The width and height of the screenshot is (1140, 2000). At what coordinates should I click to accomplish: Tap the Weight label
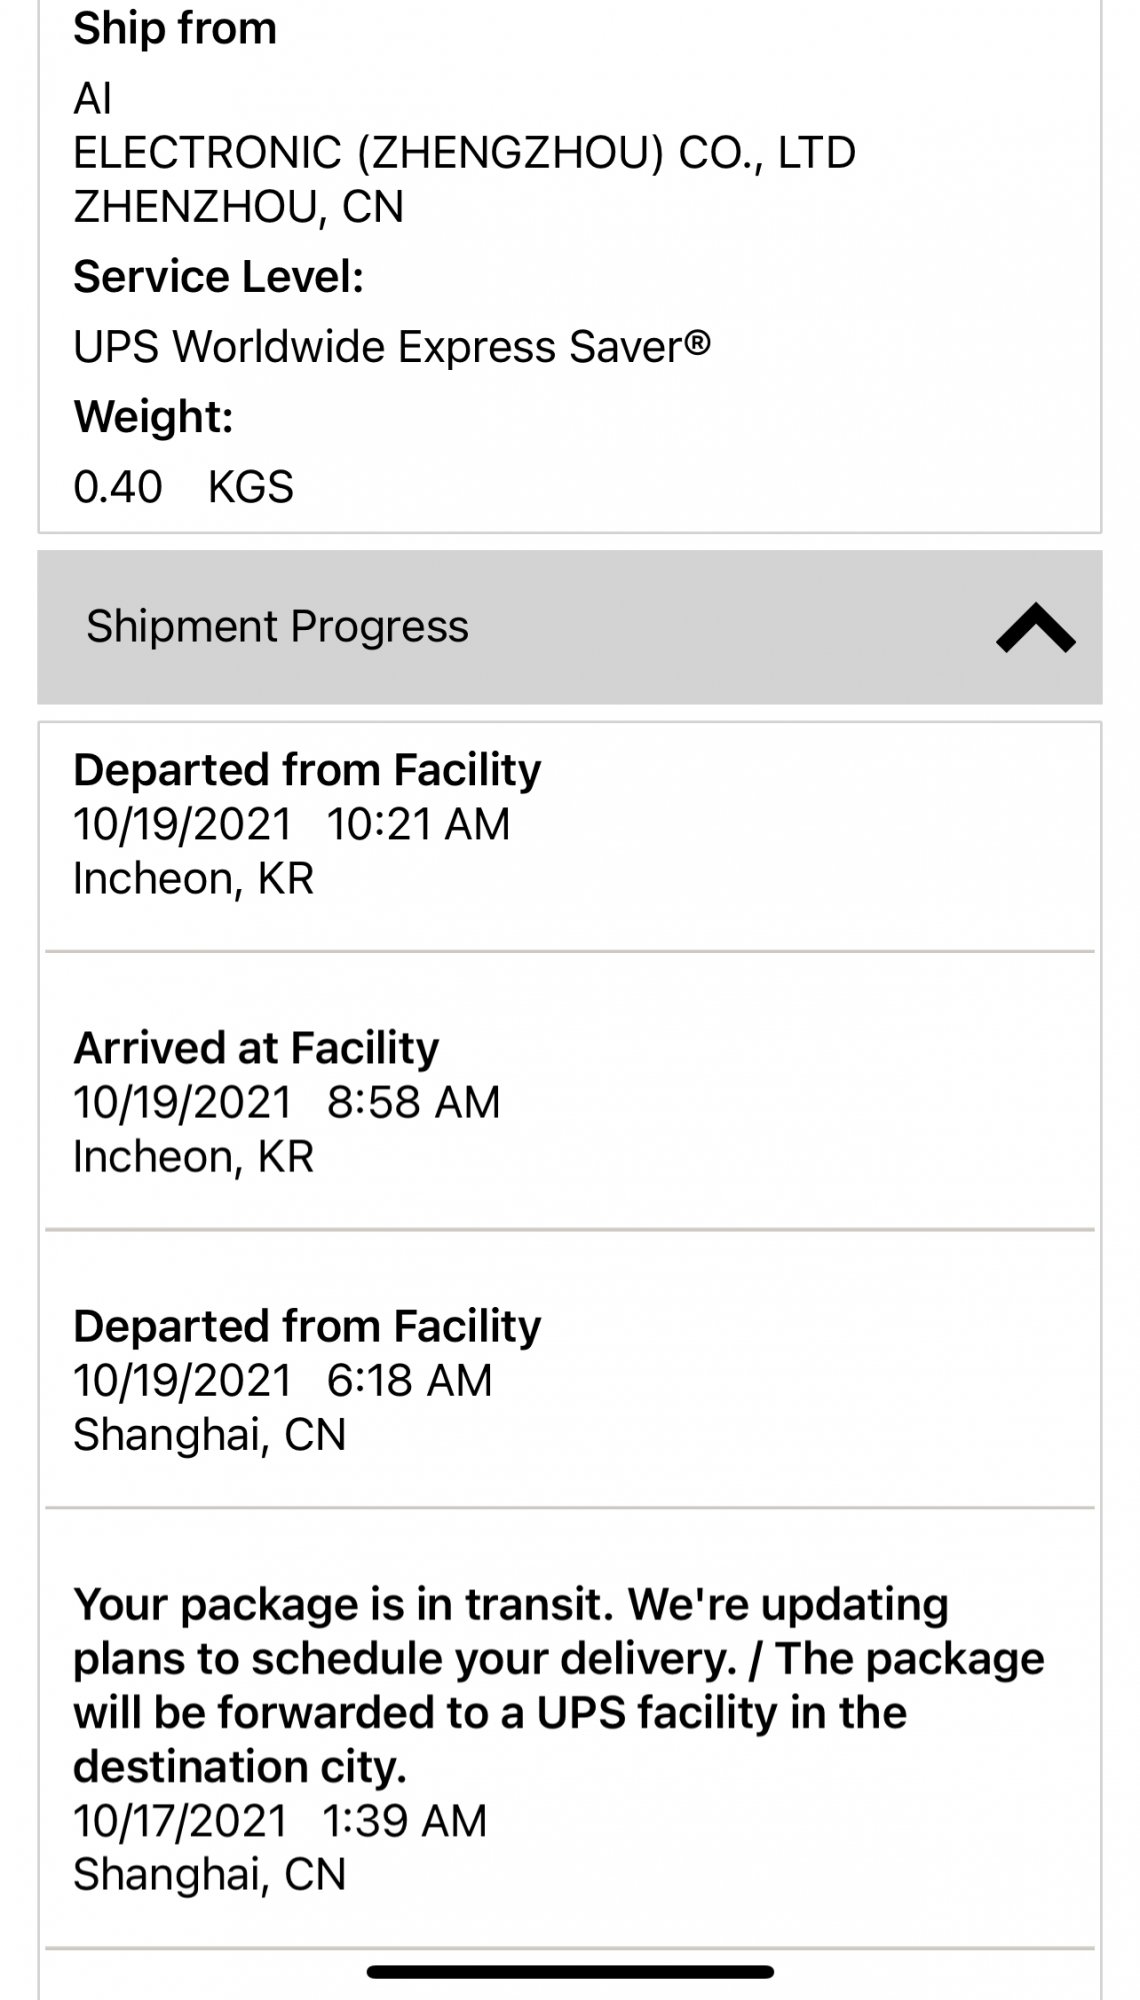coord(153,417)
